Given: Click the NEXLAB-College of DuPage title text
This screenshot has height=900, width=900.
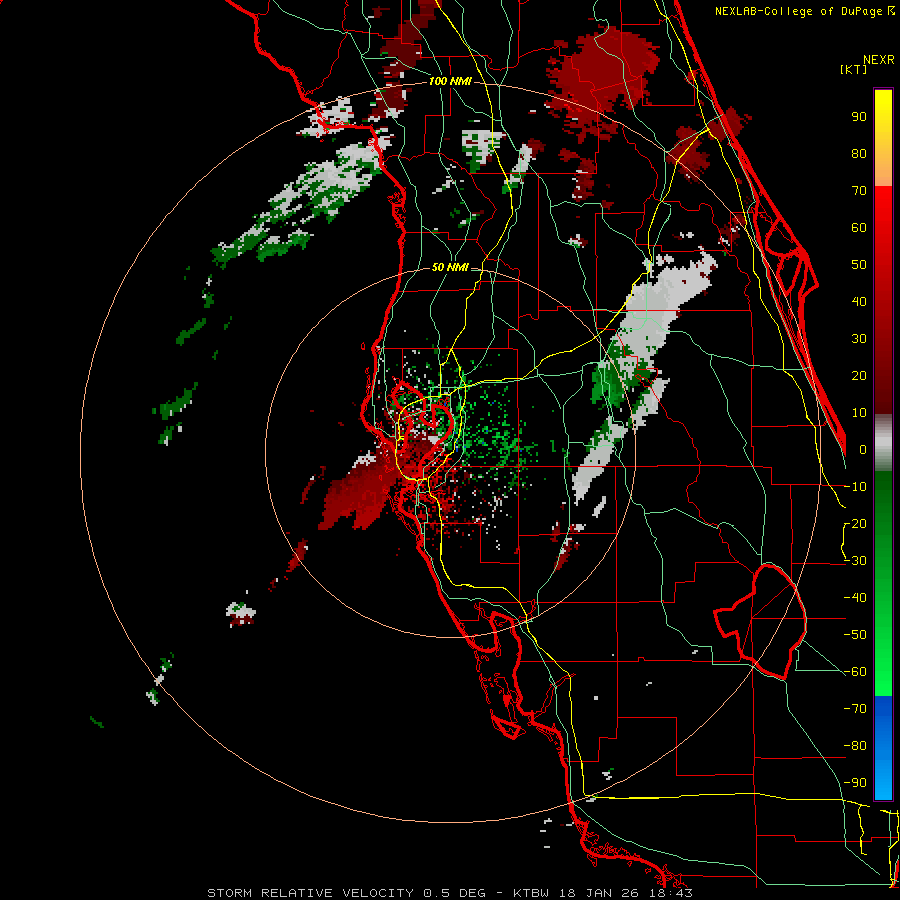Looking at the screenshot, I should click(804, 11).
